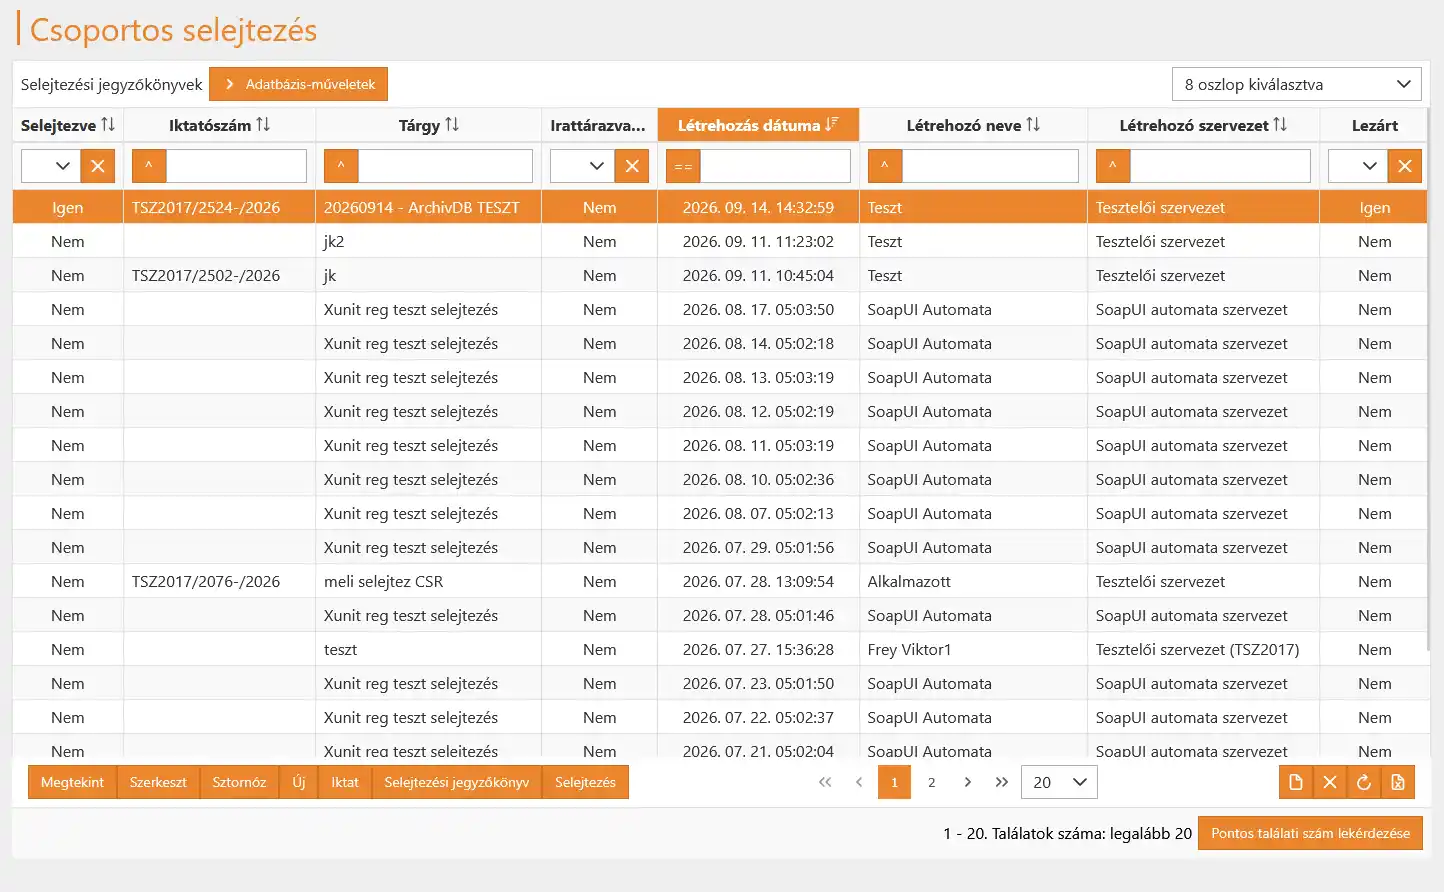The height and width of the screenshot is (892, 1444).
Task: Focus the Iktatószám filter input
Action: [x=236, y=166]
